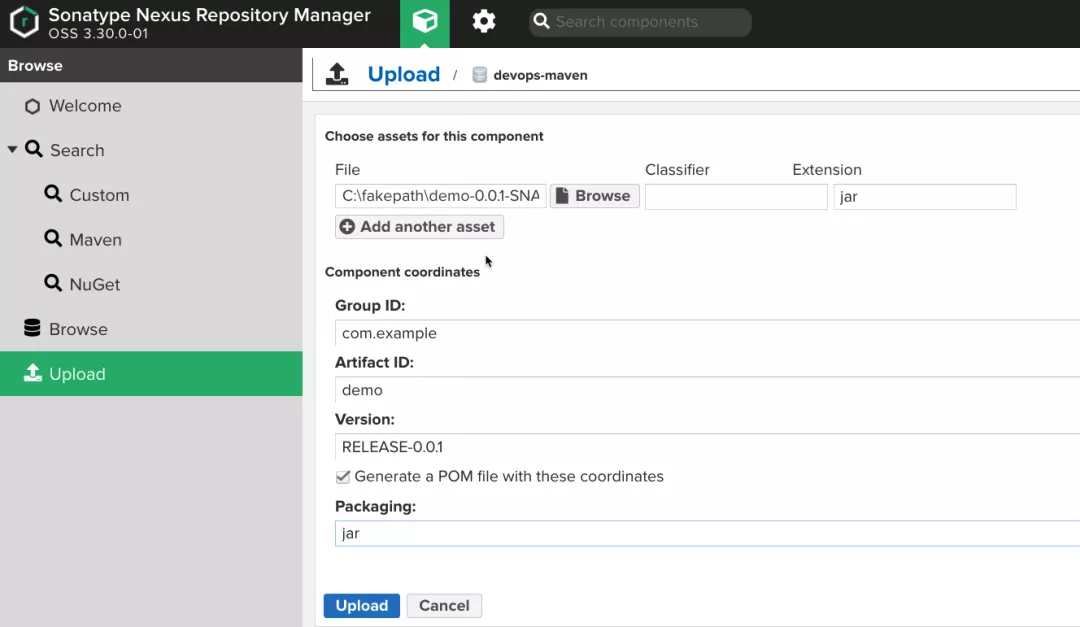Click the Custom search magnifier icon
The width and height of the screenshot is (1080, 627).
click(x=53, y=194)
